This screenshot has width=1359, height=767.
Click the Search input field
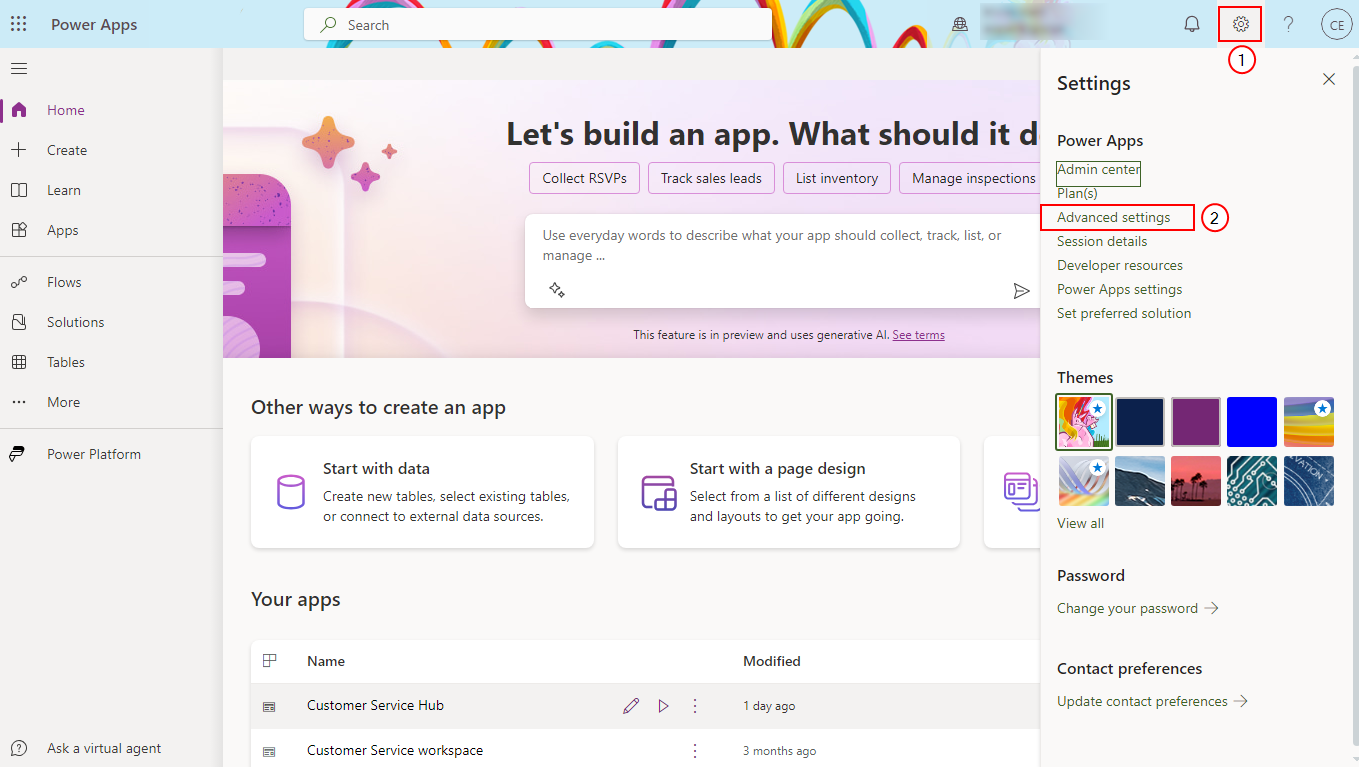tap(538, 25)
